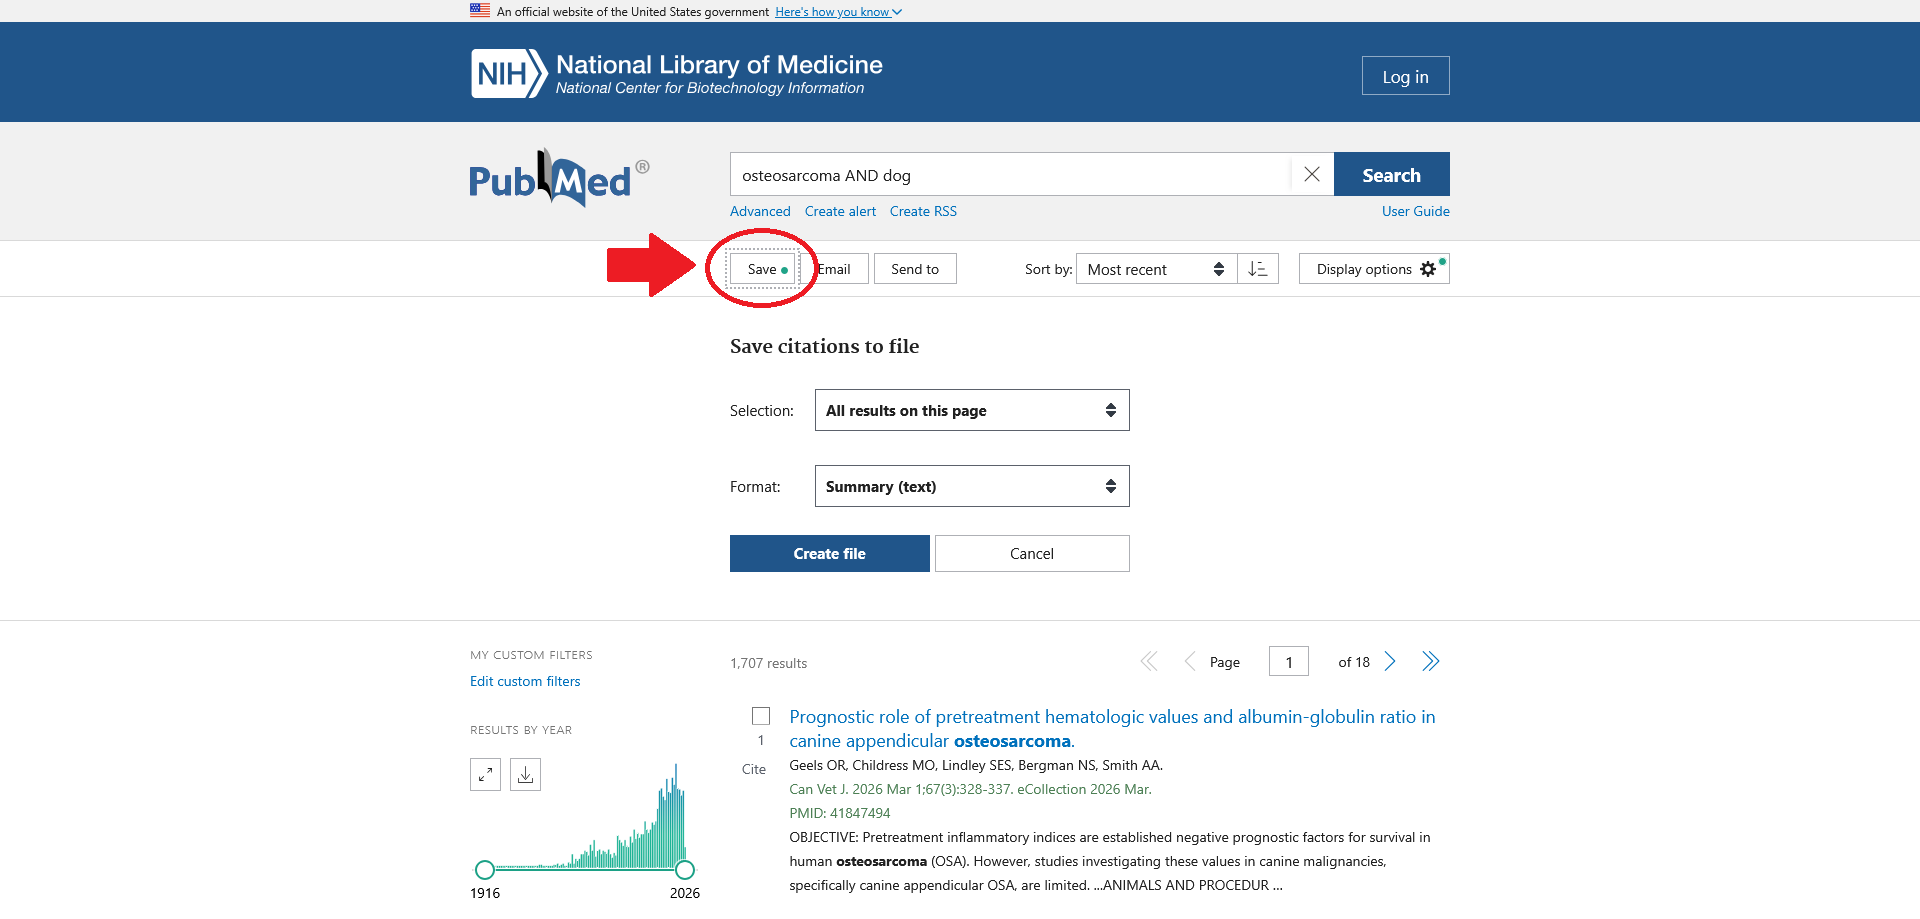This screenshot has height=919, width=1920.
Task: Jump to first page double arrow
Action: [x=1149, y=662]
